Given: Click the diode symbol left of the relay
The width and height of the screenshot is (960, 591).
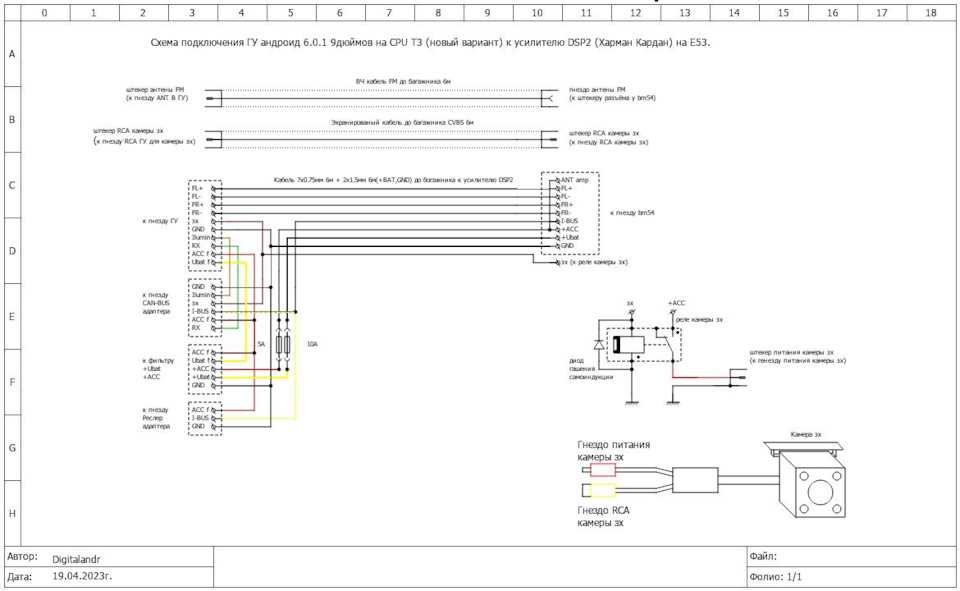Looking at the screenshot, I should (x=599, y=344).
